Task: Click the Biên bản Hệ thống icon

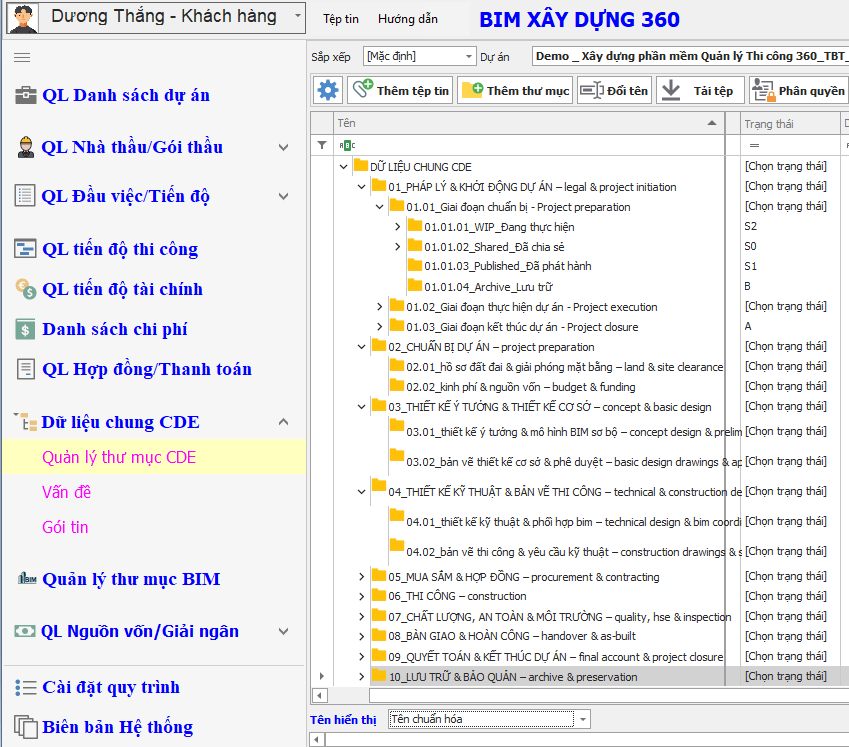Action: point(25,727)
